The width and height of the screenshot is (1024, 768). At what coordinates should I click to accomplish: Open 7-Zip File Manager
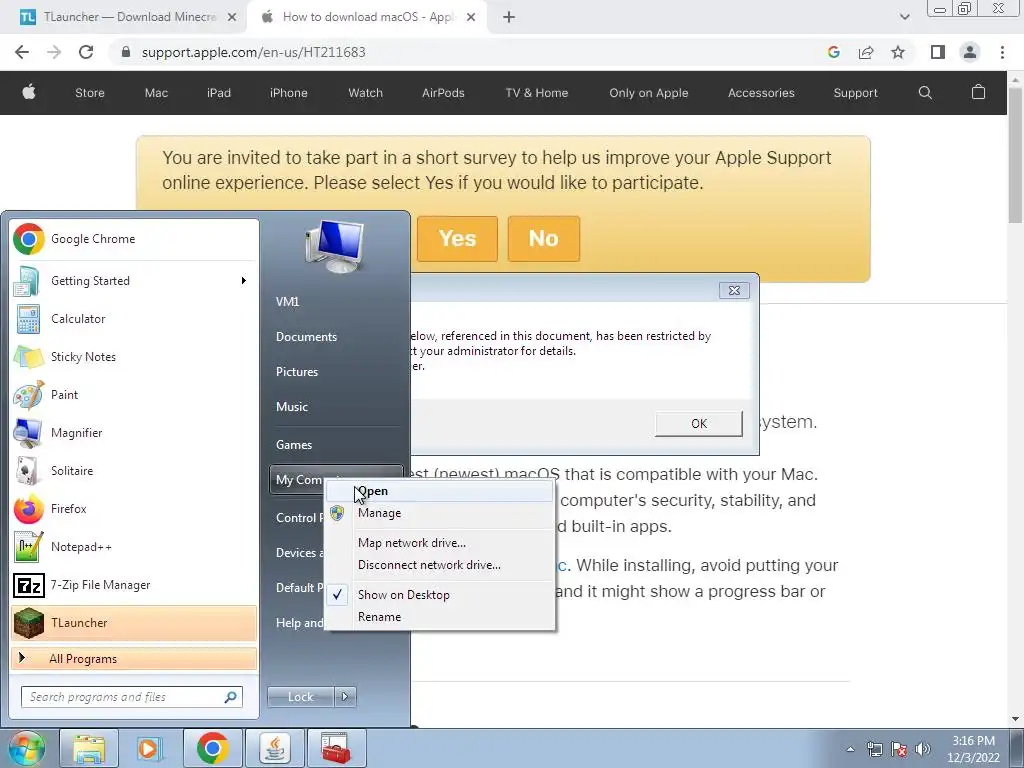(134, 584)
